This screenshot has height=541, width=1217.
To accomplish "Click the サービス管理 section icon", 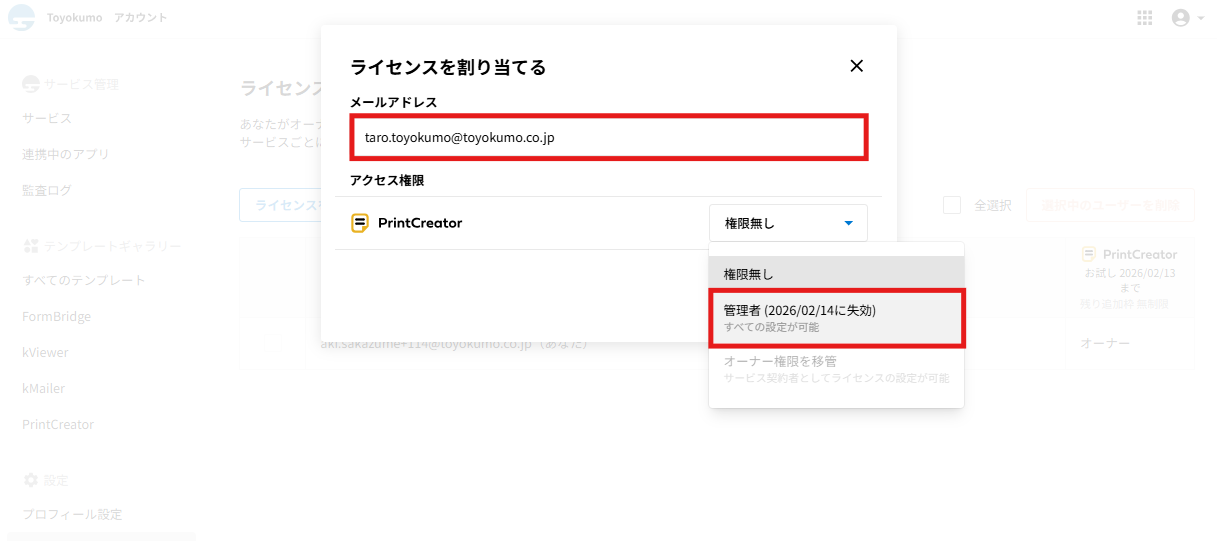I will pyautogui.click(x=31, y=84).
